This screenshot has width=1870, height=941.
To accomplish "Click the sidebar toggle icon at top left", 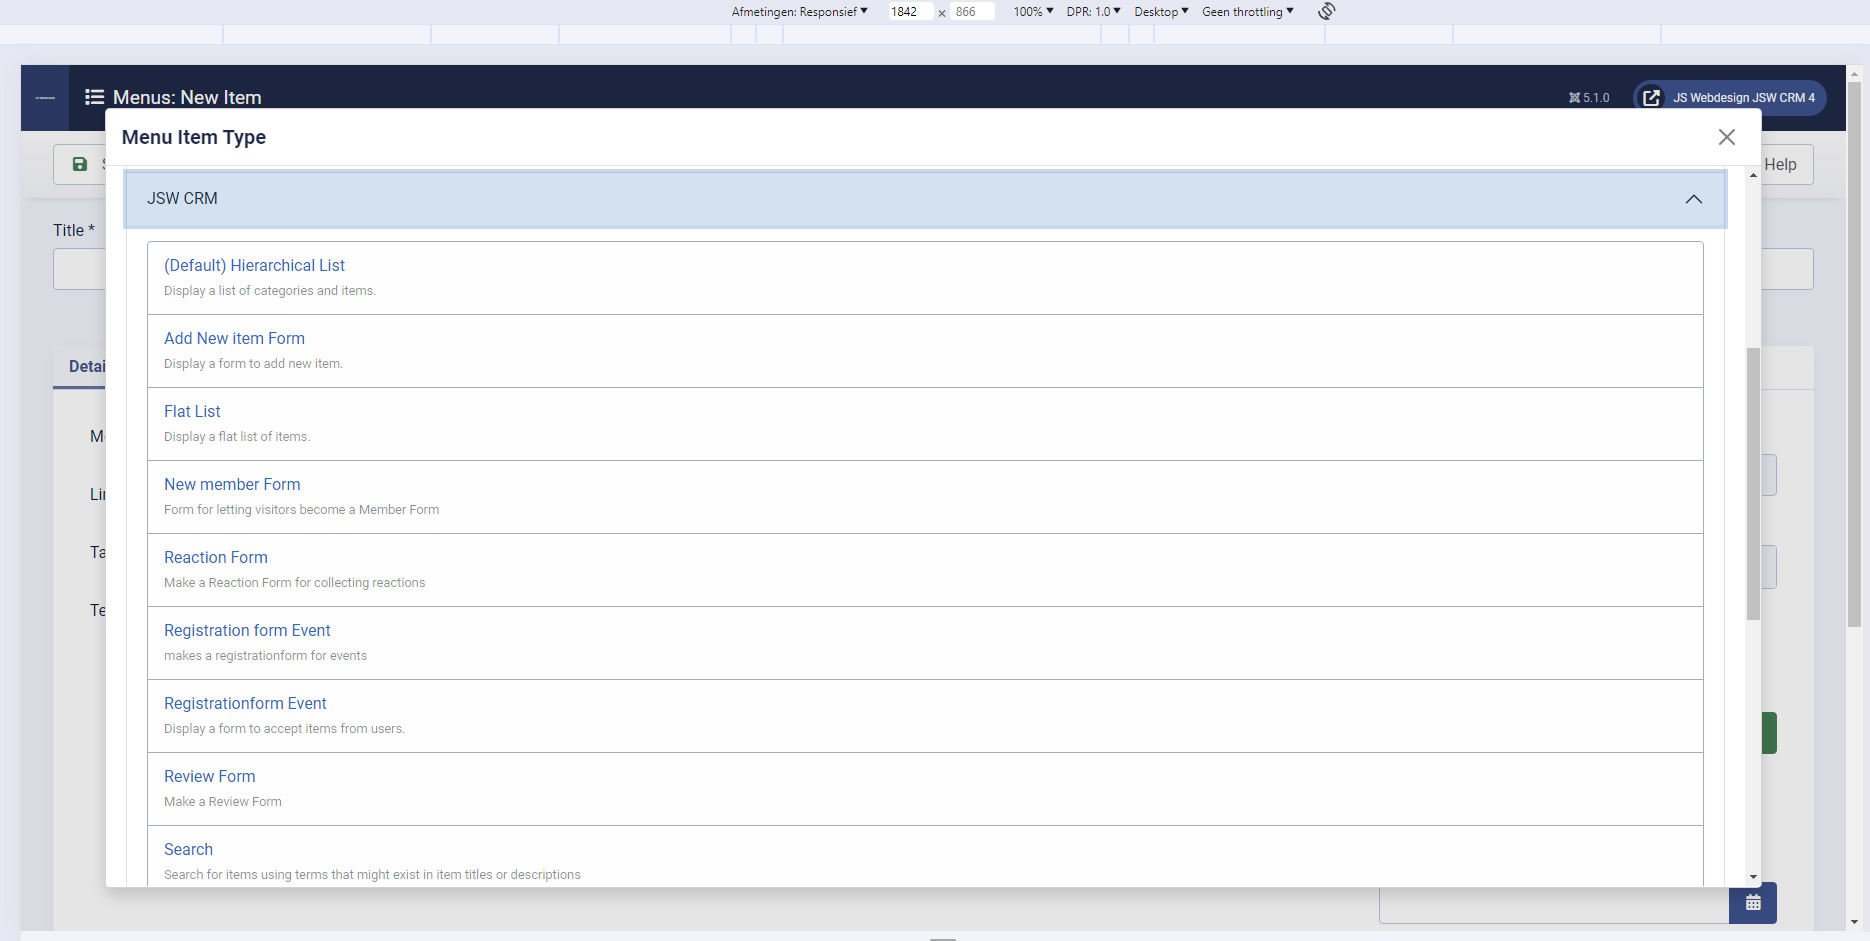I will pos(45,98).
